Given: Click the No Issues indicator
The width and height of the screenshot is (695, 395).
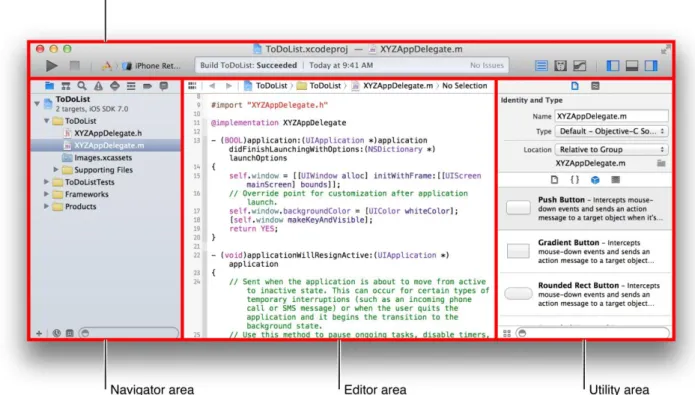Looking at the screenshot, I should pos(487,65).
